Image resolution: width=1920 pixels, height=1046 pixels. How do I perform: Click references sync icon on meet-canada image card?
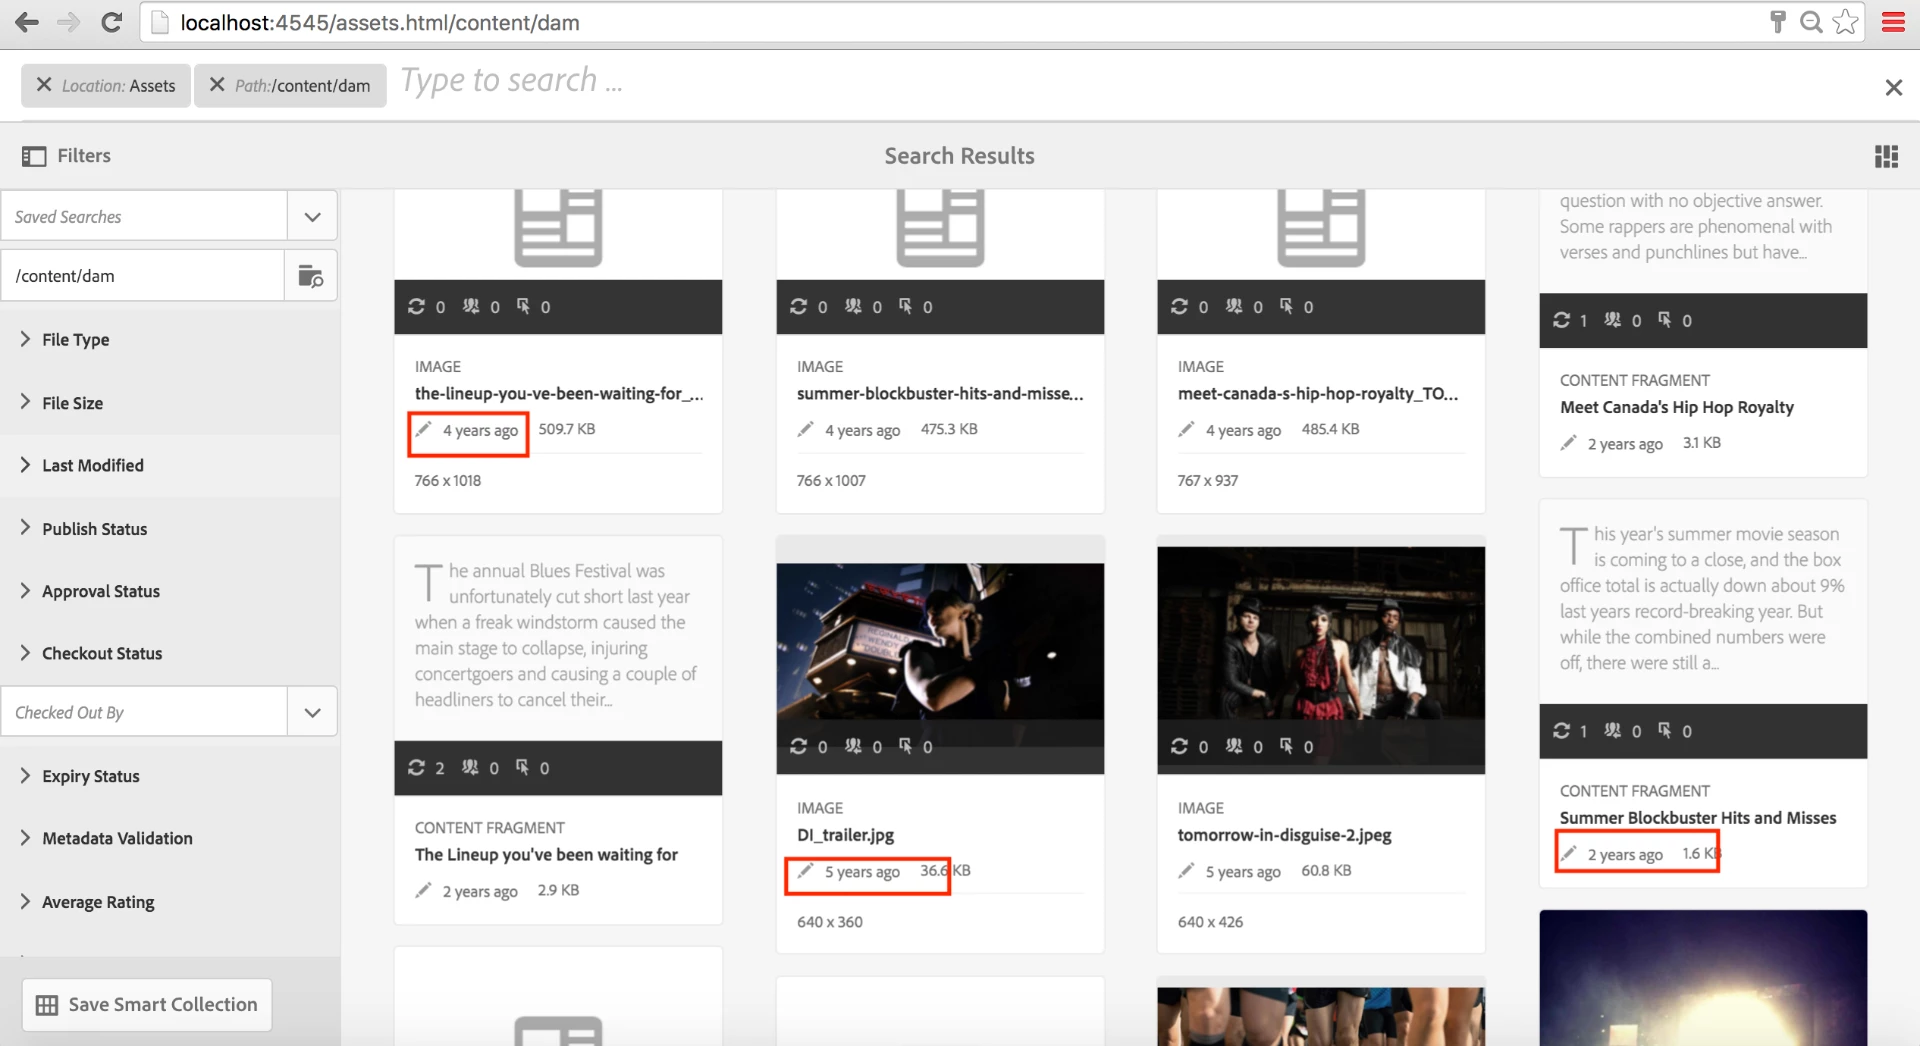click(1180, 307)
